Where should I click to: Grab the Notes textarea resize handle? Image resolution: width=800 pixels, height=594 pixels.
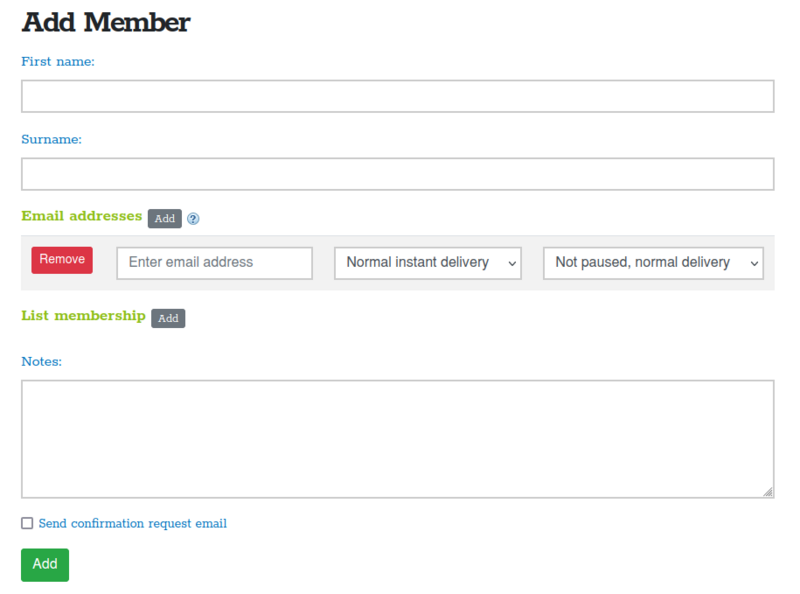[768, 491]
